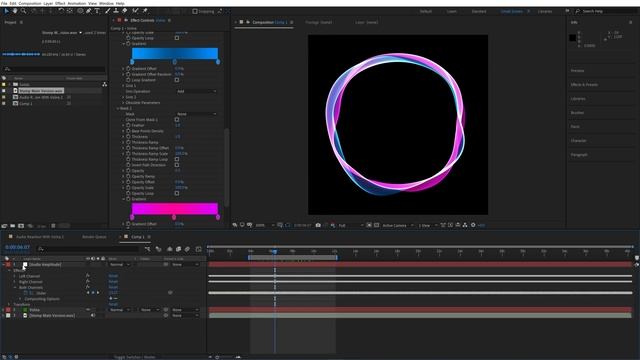Screen dimensions: 640x360
Task: Expand the Transform group in timeline
Action: coord(9,304)
